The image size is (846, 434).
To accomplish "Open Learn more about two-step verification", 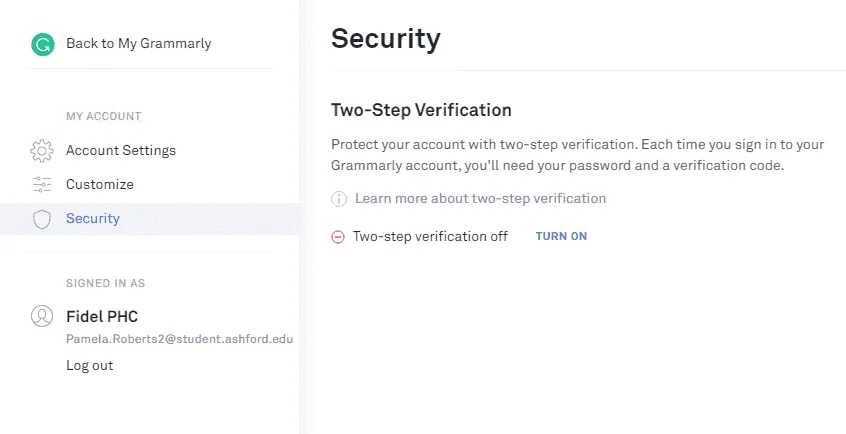I will pos(480,199).
